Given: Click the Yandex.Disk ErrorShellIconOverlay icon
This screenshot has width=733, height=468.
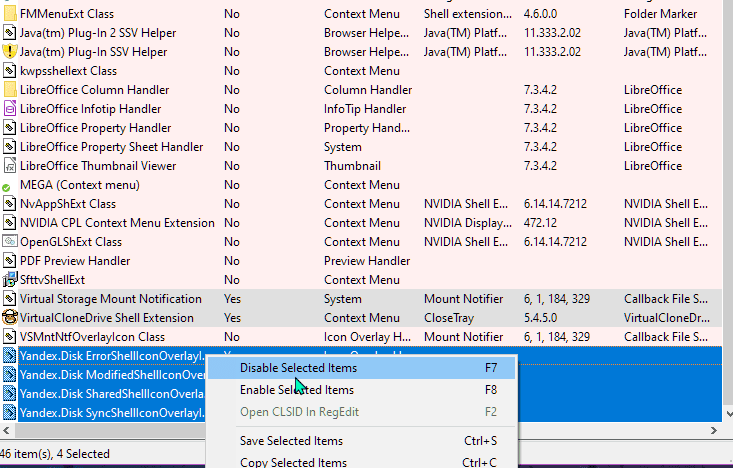Looking at the screenshot, I should tap(9, 356).
